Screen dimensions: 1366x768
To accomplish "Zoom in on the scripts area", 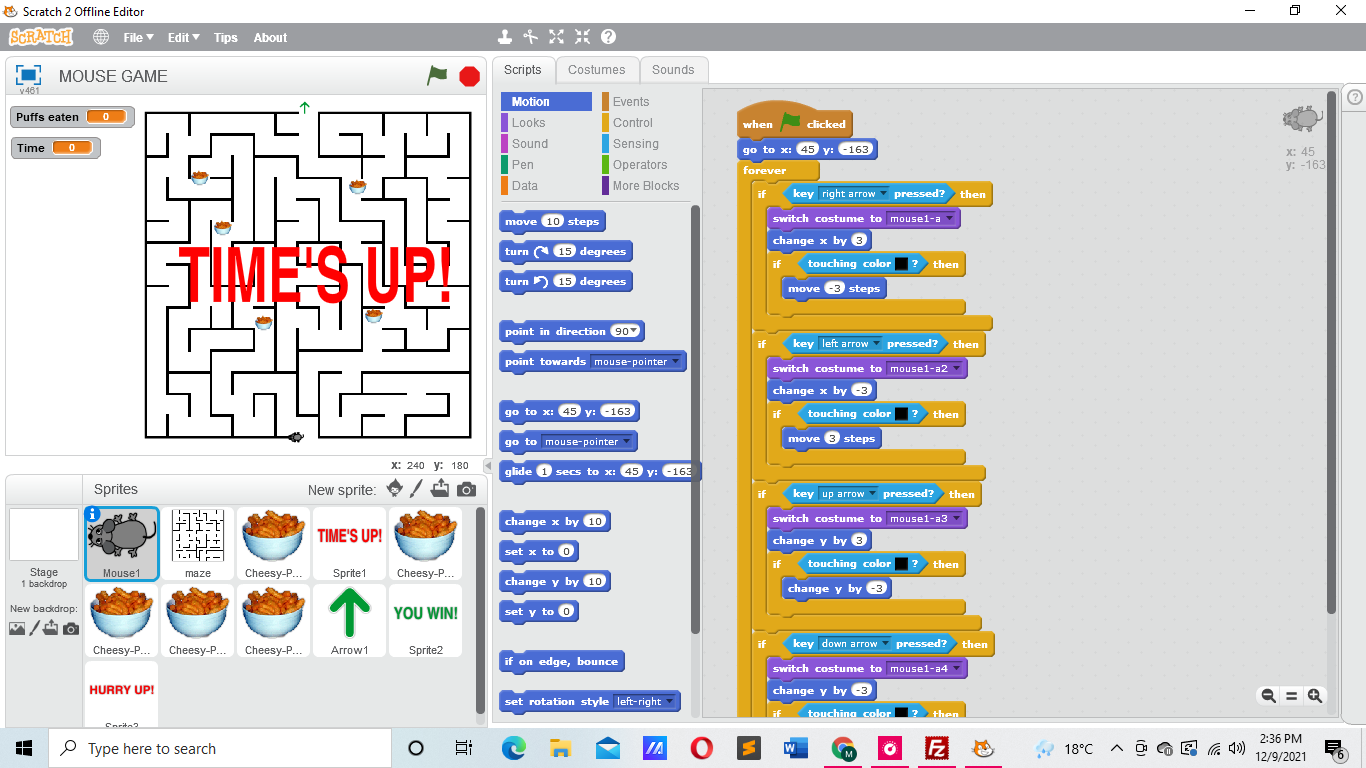I will point(1315,696).
